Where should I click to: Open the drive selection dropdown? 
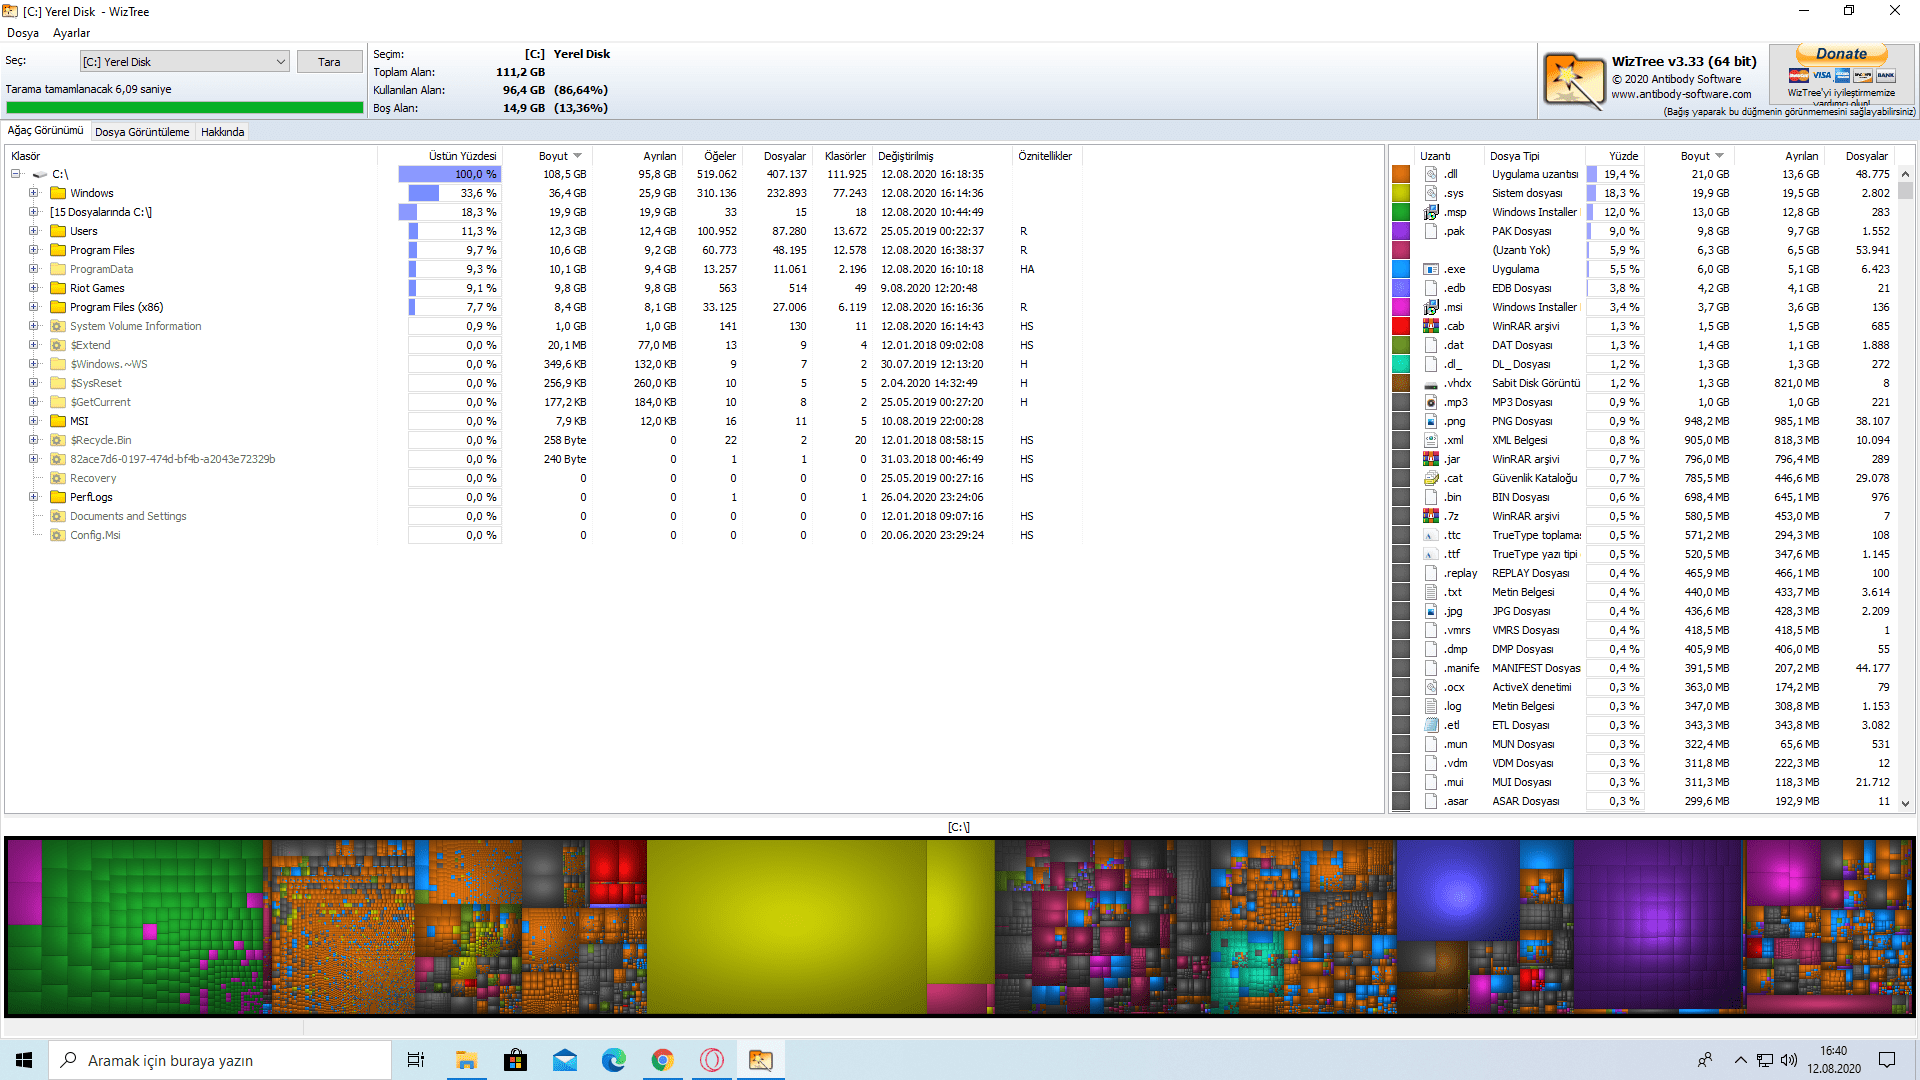click(x=280, y=62)
